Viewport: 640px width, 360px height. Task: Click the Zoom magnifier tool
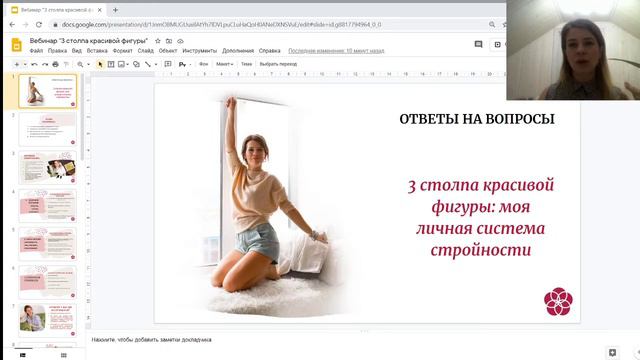point(80,64)
